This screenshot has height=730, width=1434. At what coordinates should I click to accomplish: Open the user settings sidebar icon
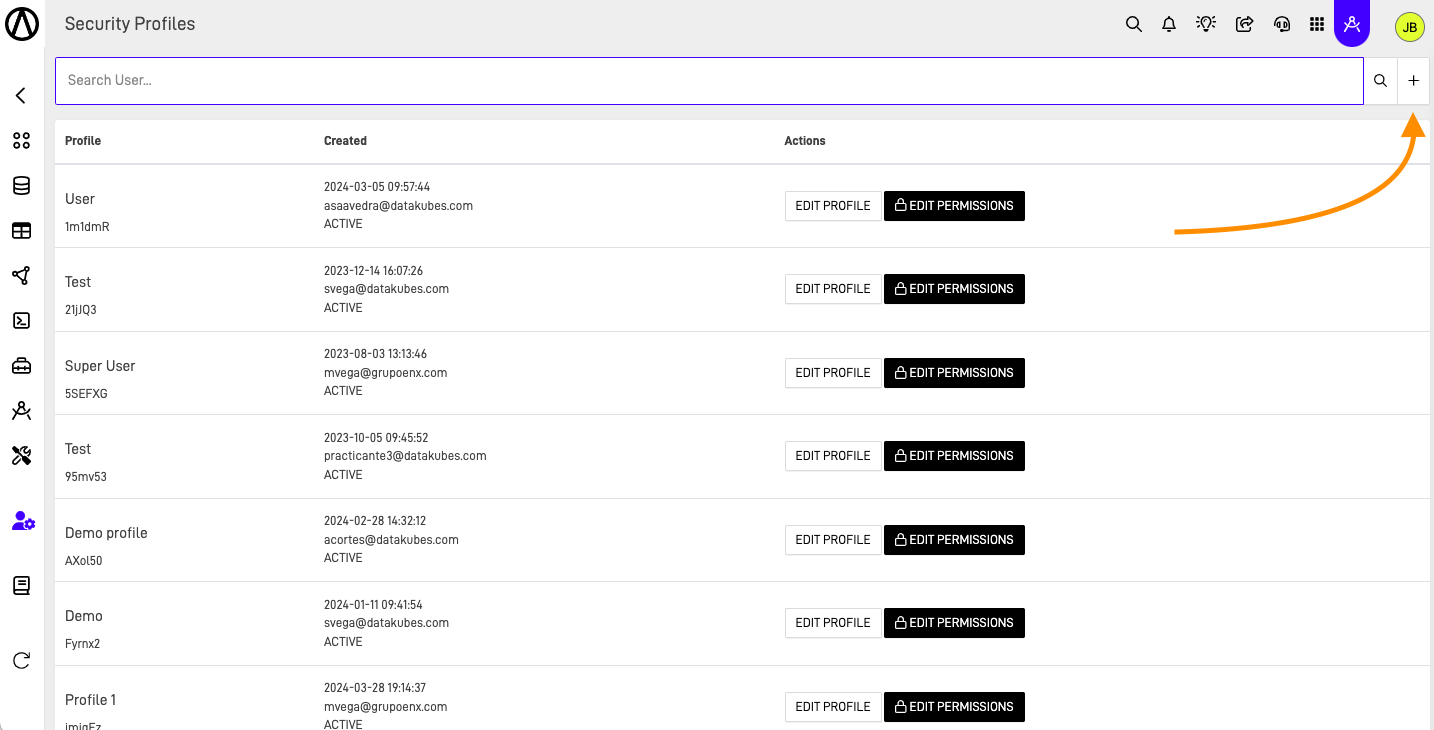(23, 521)
